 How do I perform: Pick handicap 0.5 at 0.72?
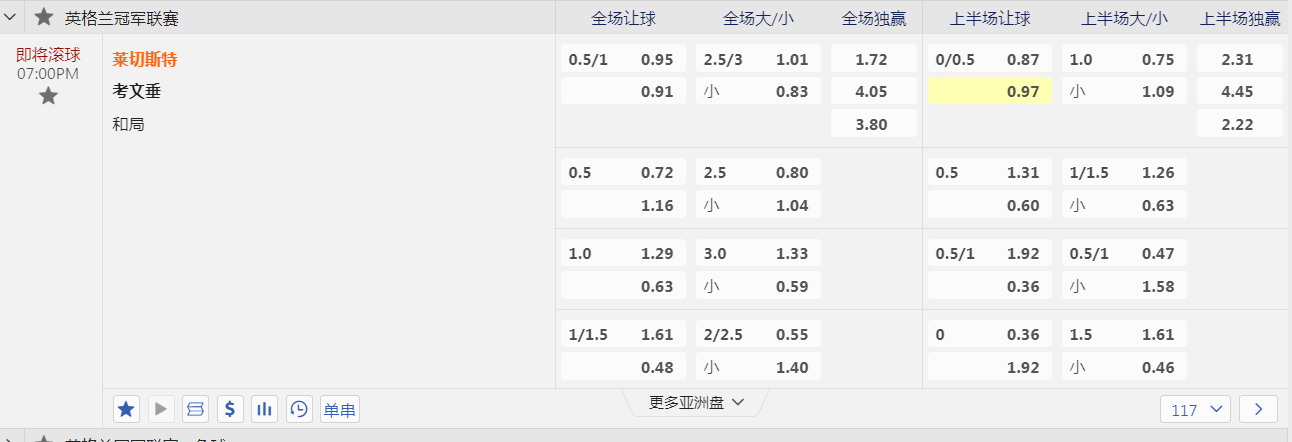(623, 172)
